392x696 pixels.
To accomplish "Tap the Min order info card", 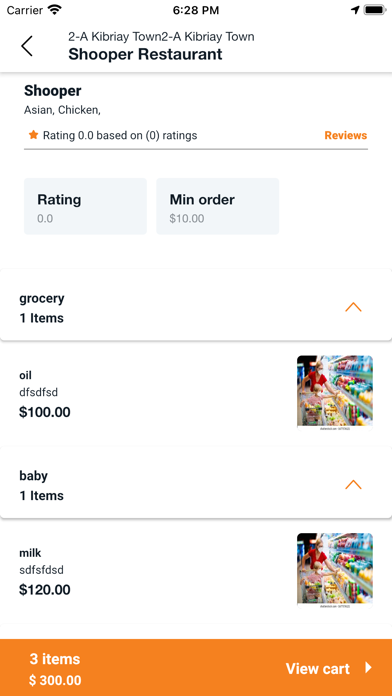I will [x=218, y=206].
